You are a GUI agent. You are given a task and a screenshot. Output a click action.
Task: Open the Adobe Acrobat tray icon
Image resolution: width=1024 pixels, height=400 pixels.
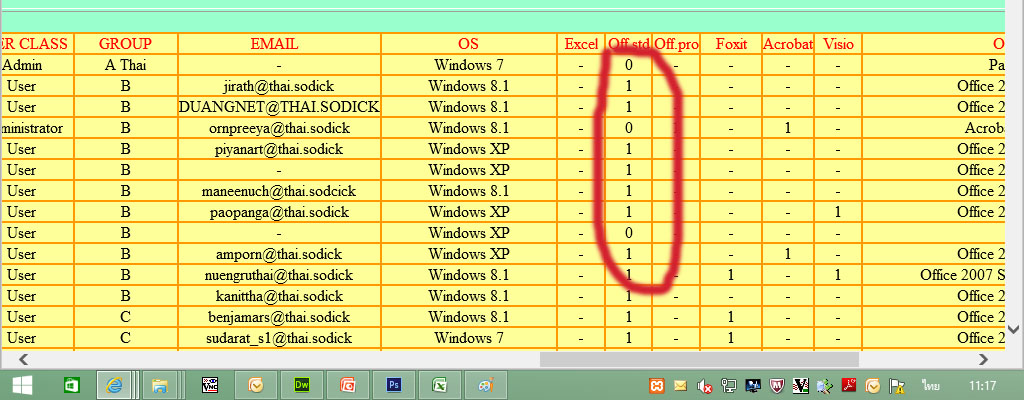pyautogui.click(x=848, y=386)
